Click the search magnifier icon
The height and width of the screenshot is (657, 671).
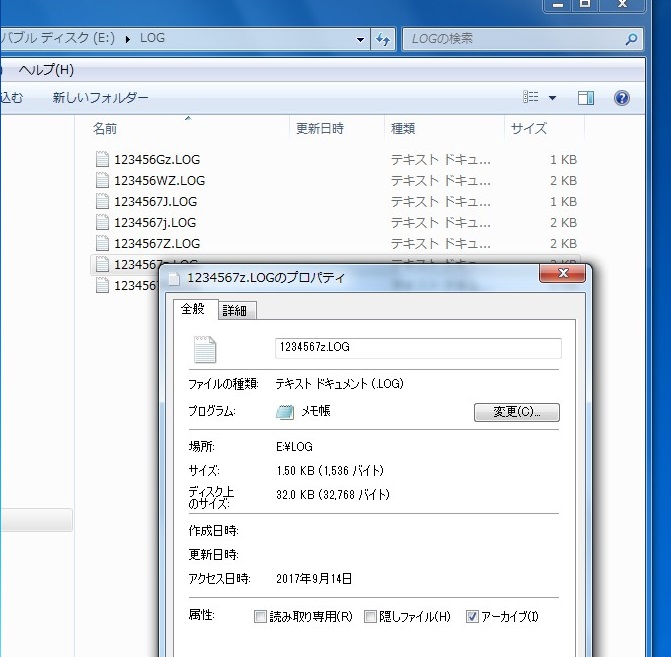point(631,40)
